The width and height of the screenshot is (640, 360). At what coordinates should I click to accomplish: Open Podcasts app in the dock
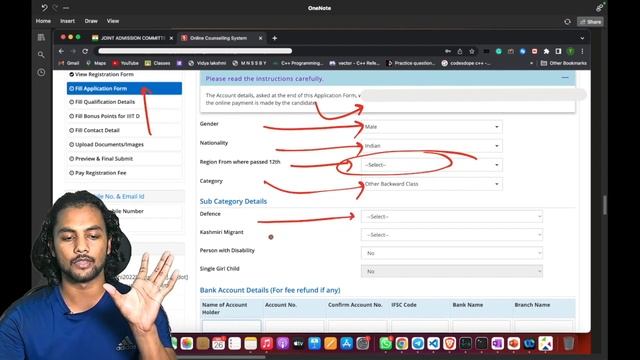[282, 343]
